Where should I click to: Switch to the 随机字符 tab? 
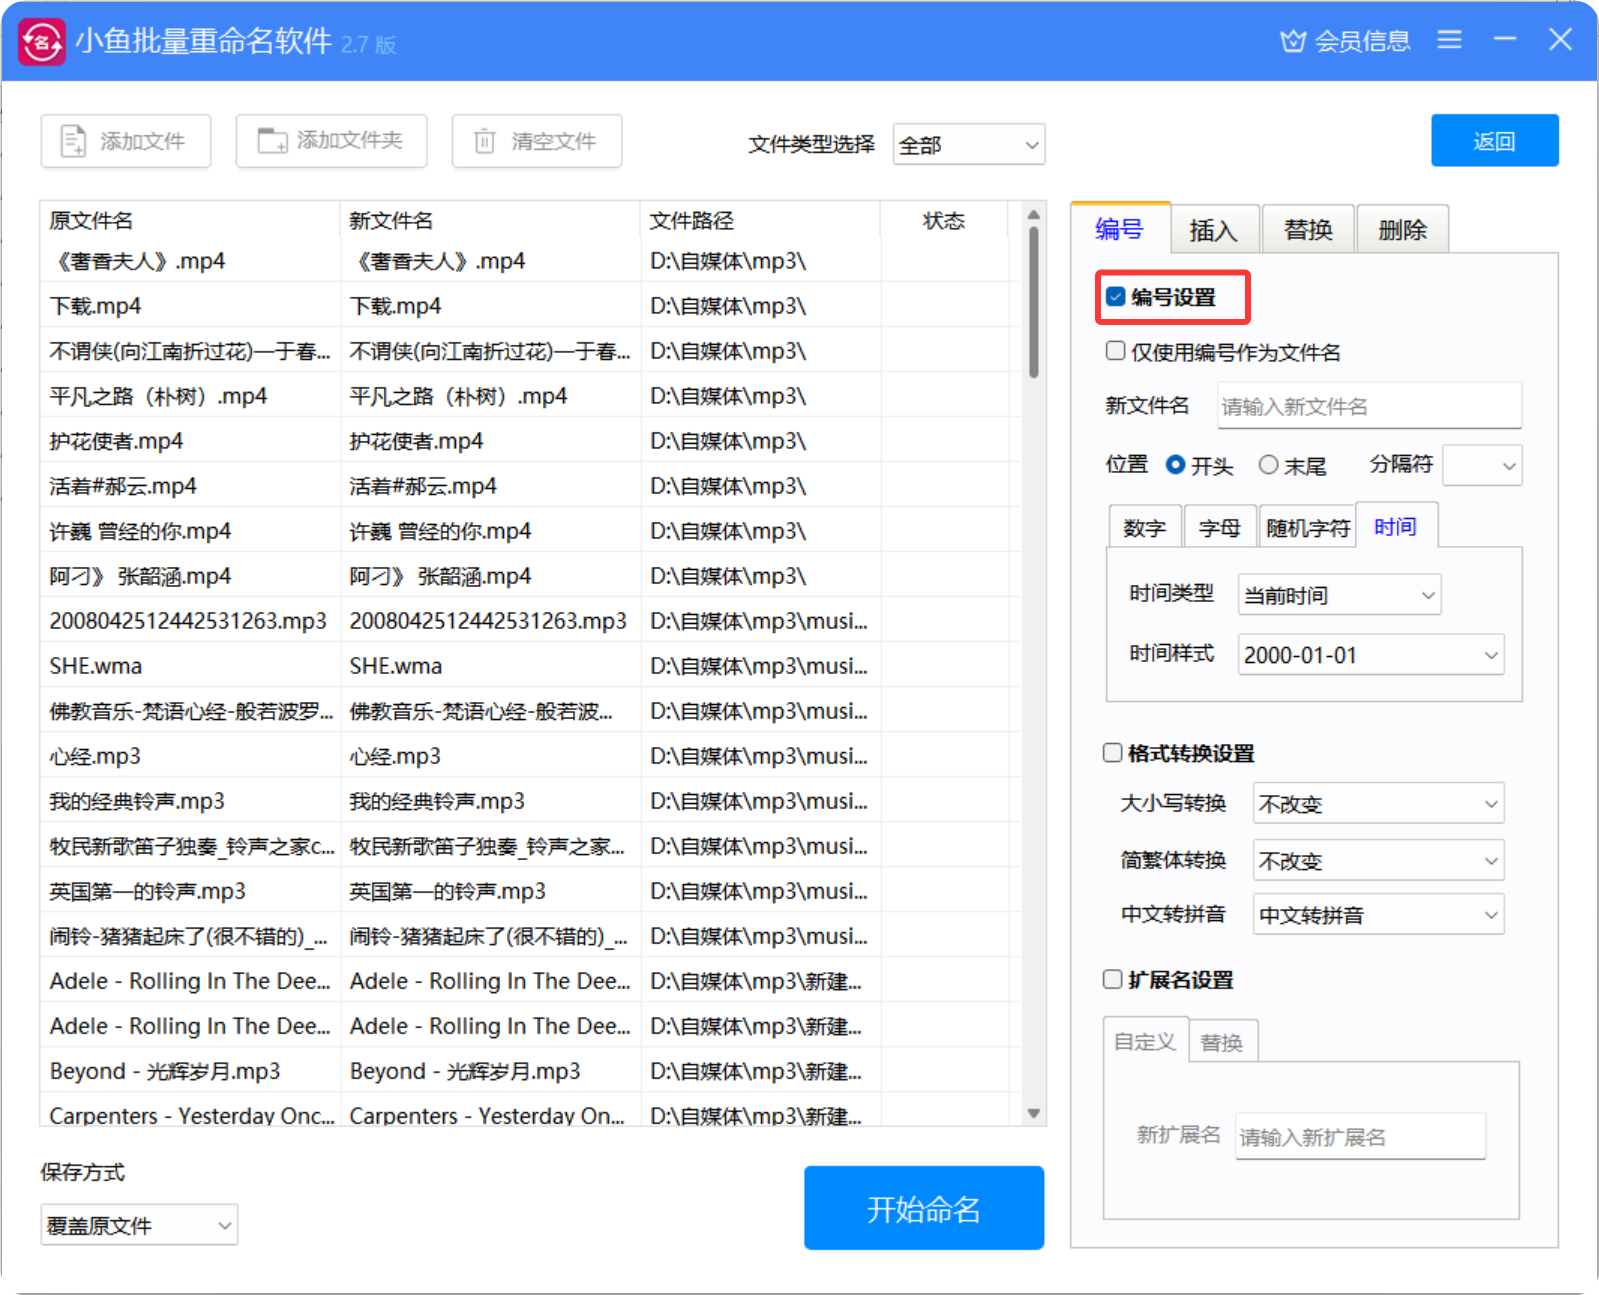[1307, 528]
